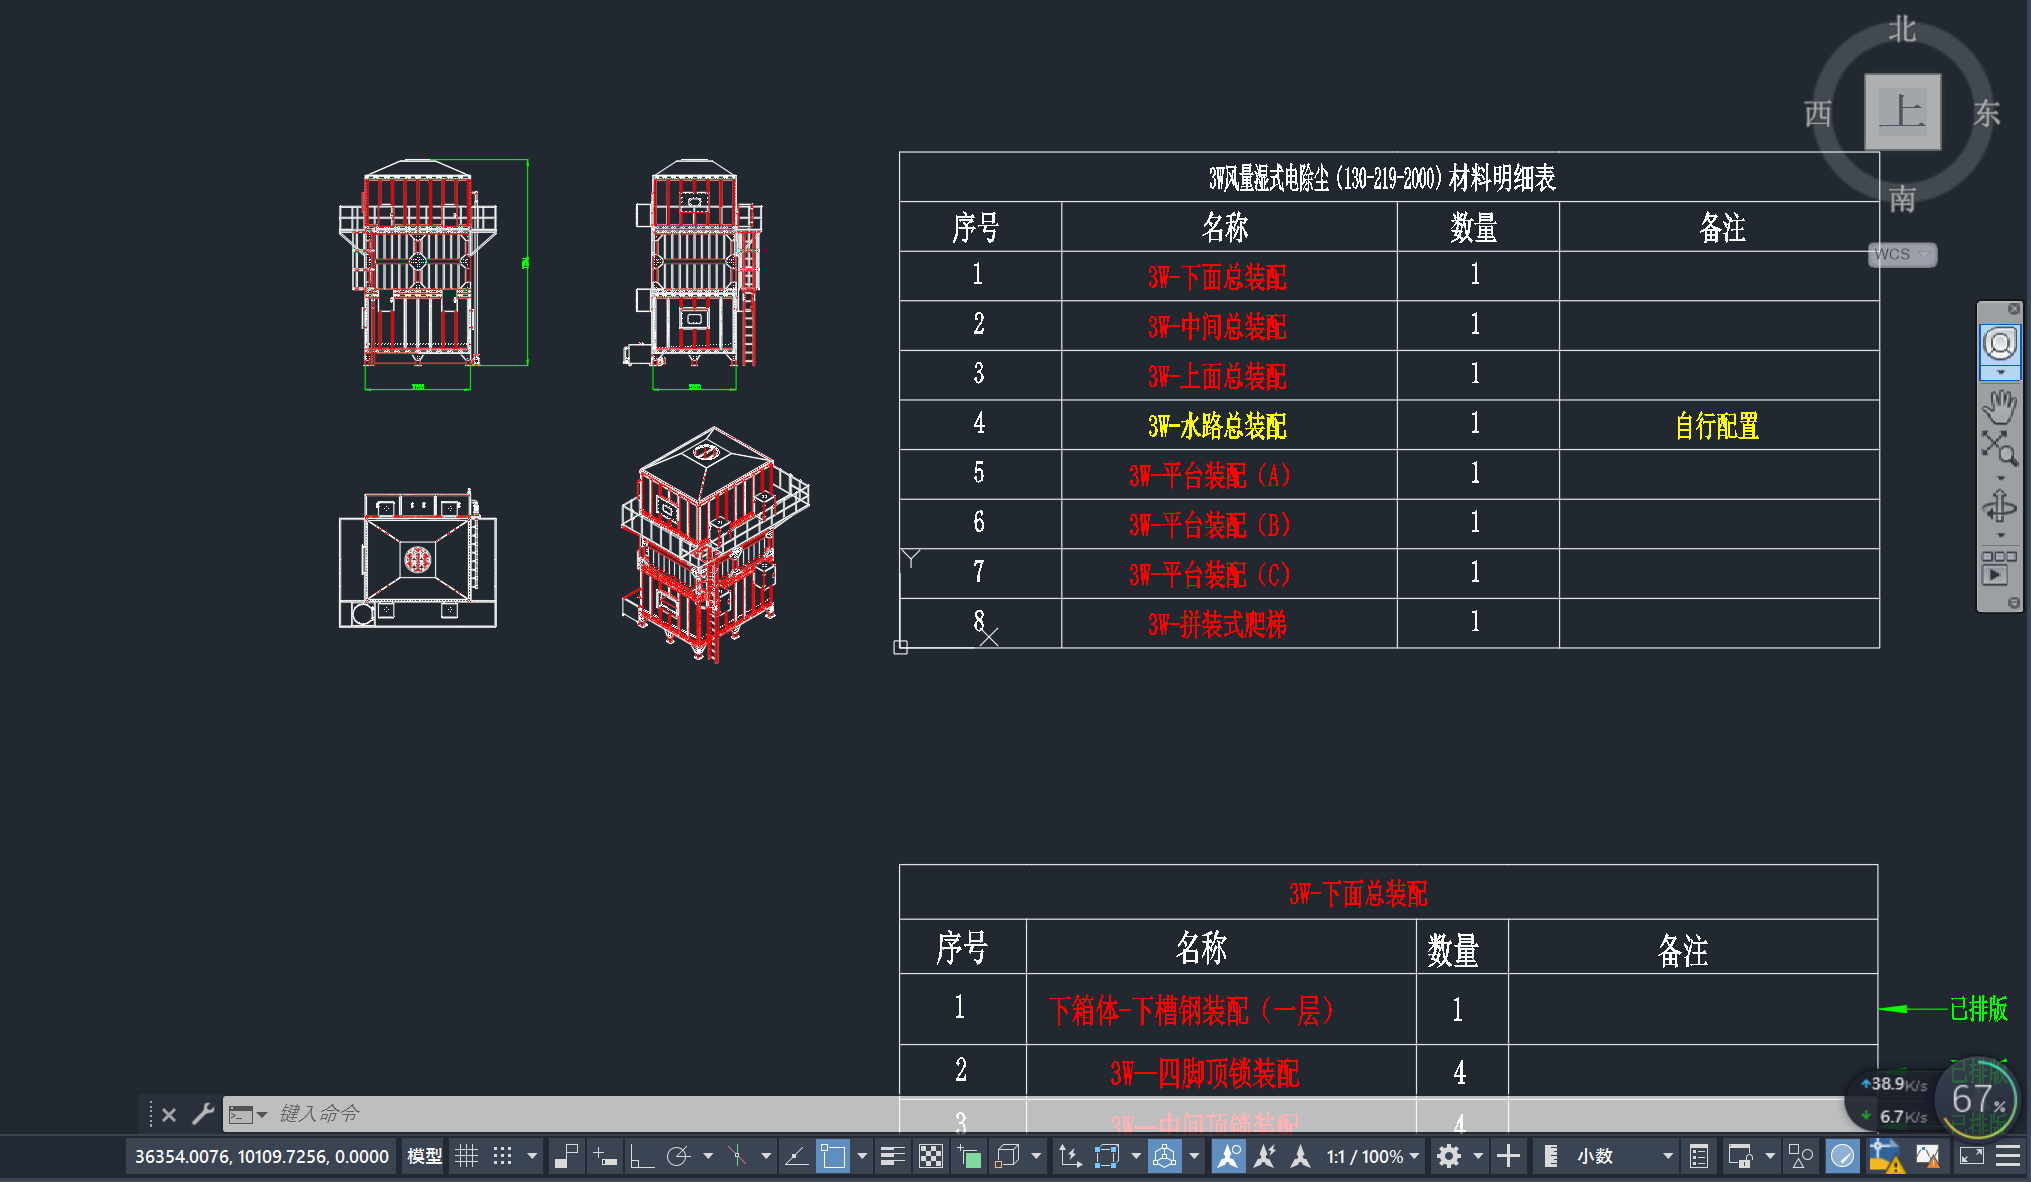Show lineweight display icon

click(892, 1157)
